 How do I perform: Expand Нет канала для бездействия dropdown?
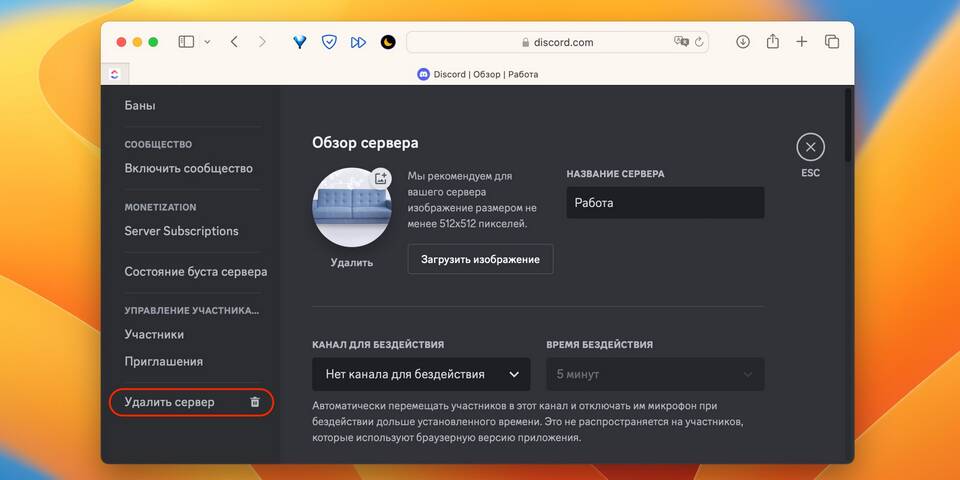point(421,374)
